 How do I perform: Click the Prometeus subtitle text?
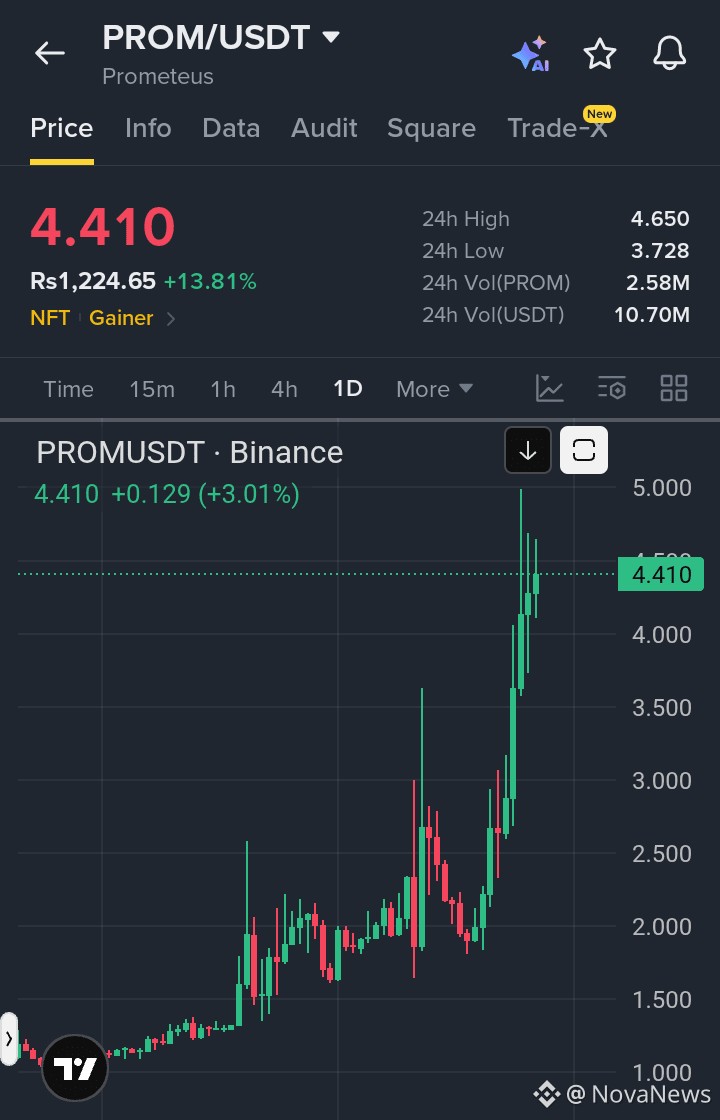coord(158,76)
